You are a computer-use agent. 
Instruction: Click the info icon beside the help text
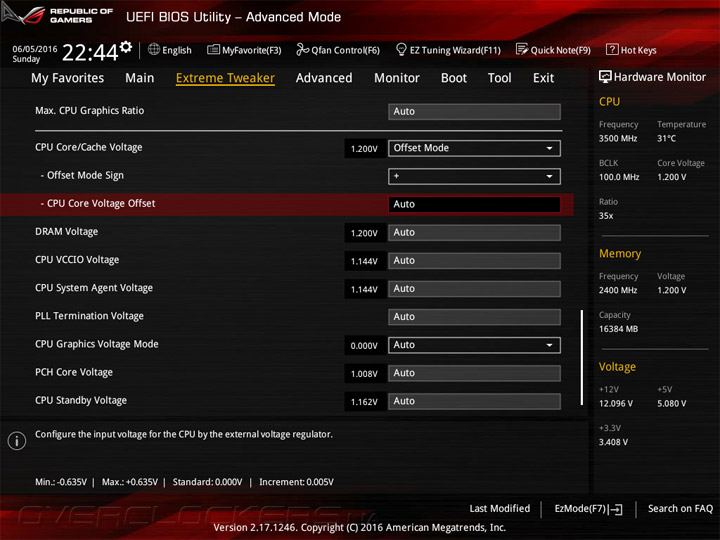coord(17,441)
